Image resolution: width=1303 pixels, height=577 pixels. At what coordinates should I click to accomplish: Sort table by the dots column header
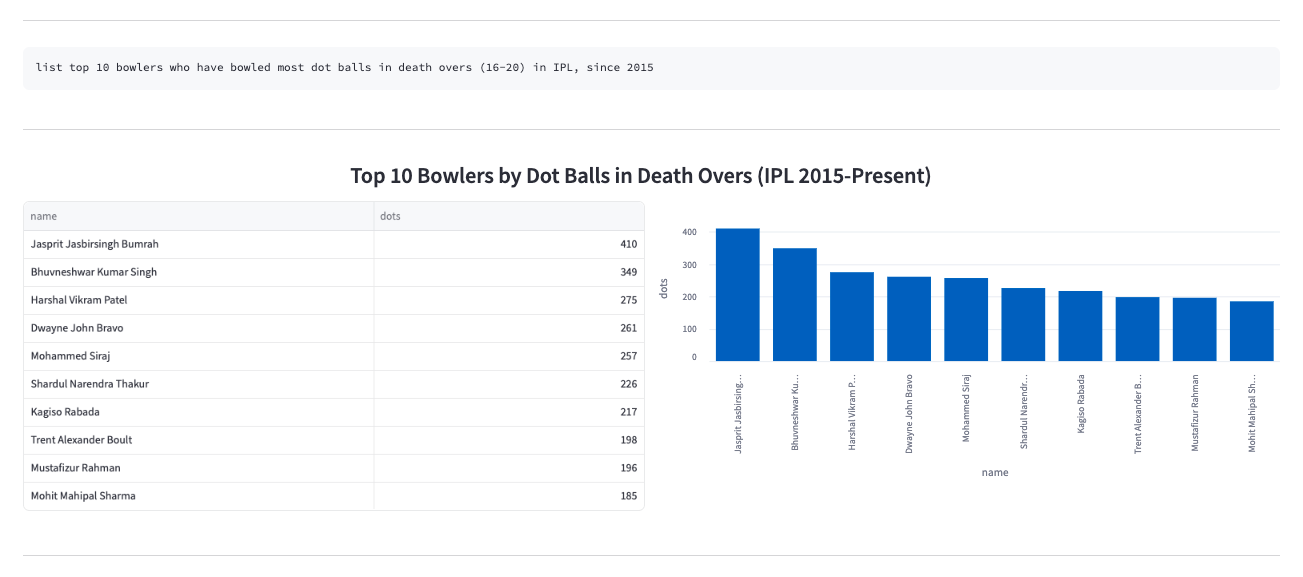(509, 216)
